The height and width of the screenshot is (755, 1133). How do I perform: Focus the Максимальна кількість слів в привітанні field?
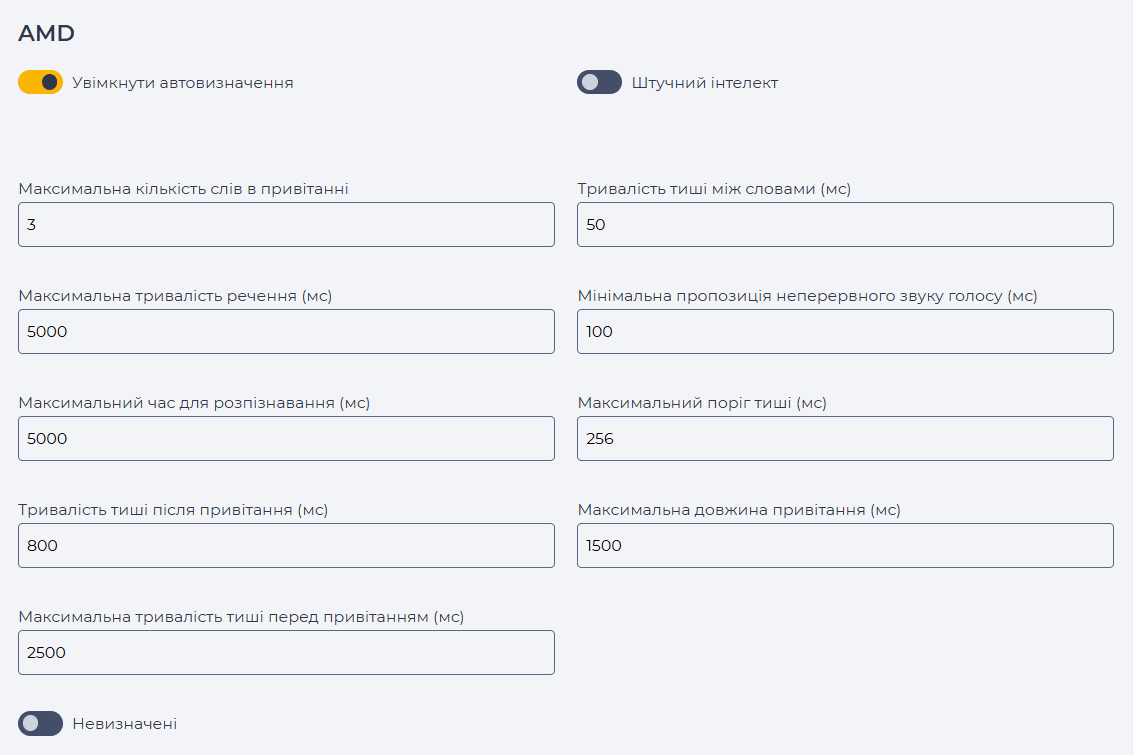[x=286, y=225]
